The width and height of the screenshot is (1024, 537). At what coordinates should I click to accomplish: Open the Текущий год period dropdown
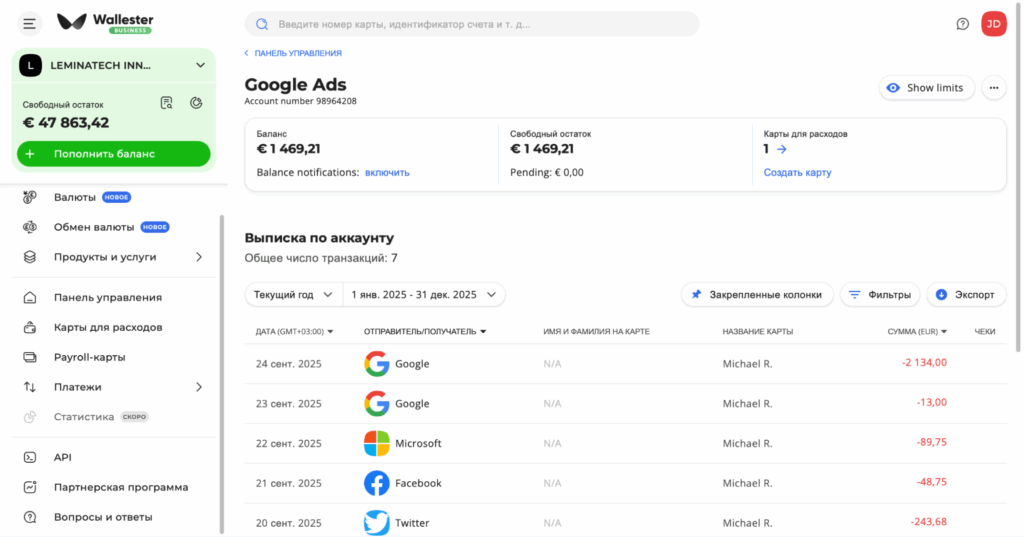click(x=293, y=295)
